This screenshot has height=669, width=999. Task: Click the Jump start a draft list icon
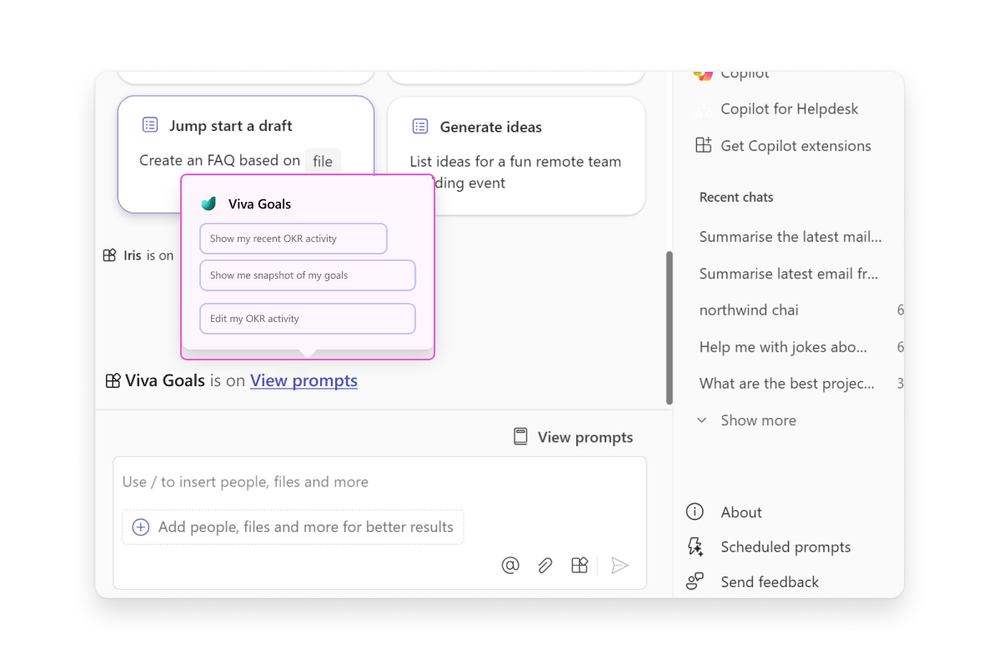pos(150,125)
